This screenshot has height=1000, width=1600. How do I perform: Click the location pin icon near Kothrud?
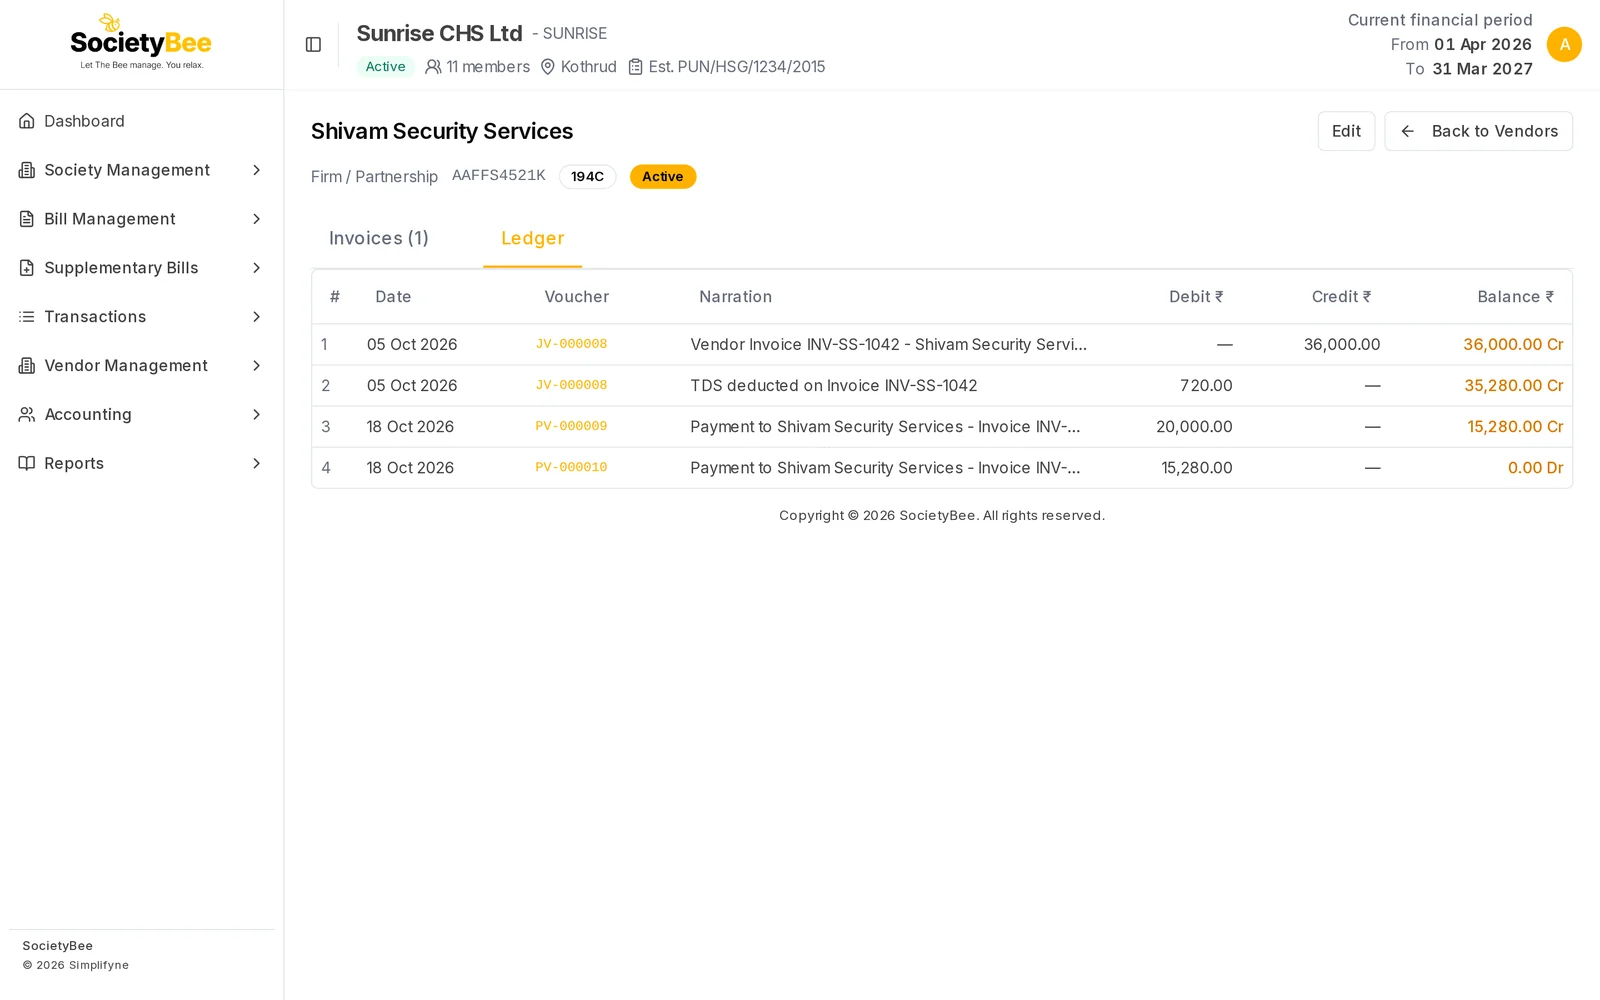click(x=548, y=67)
